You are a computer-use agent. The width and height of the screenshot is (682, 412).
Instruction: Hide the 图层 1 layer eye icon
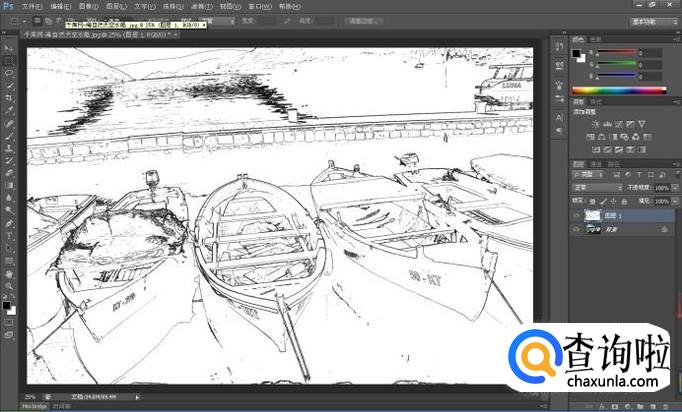tap(577, 216)
